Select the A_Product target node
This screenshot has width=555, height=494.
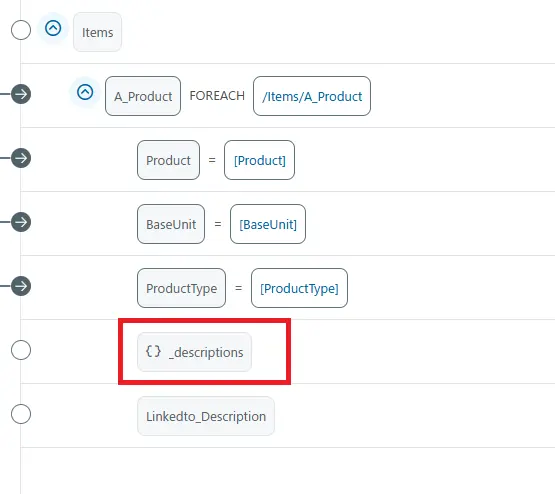click(143, 96)
